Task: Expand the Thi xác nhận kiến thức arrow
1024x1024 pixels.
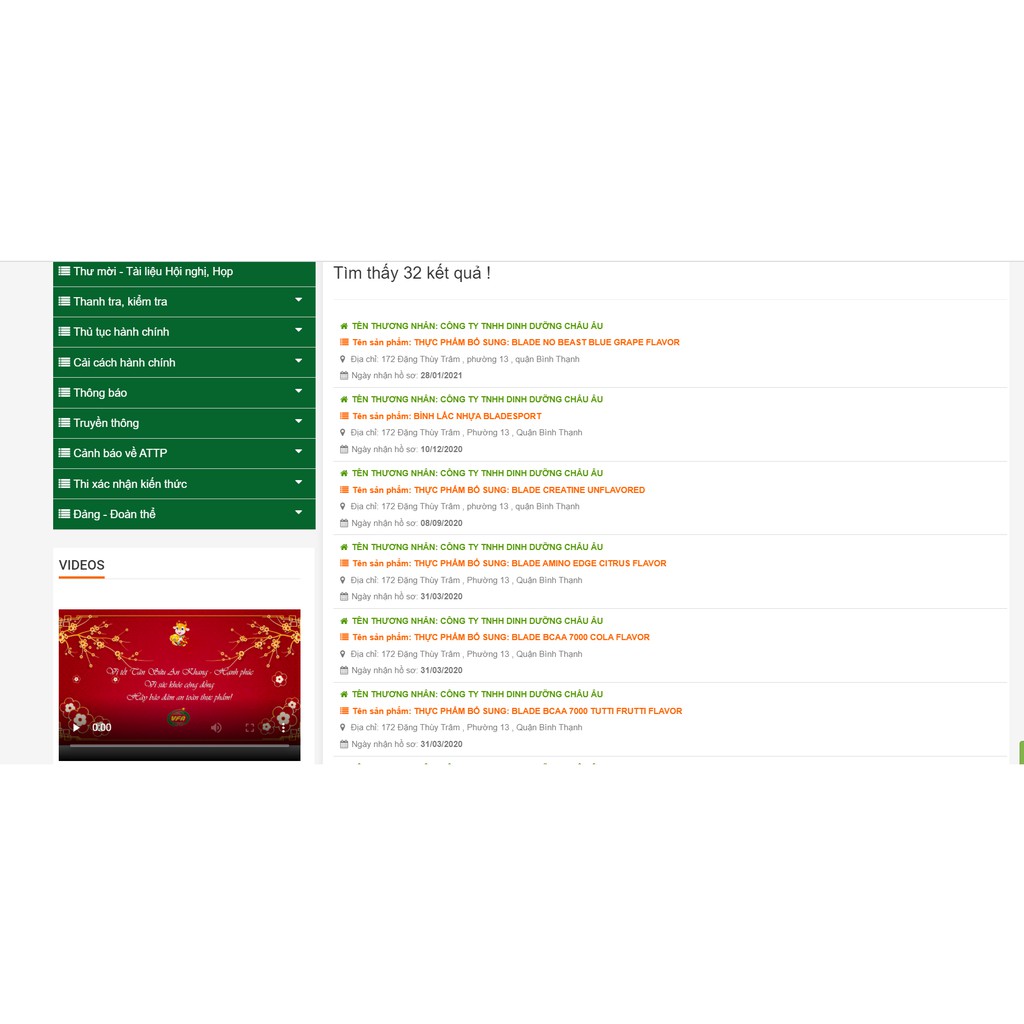Action: point(298,482)
